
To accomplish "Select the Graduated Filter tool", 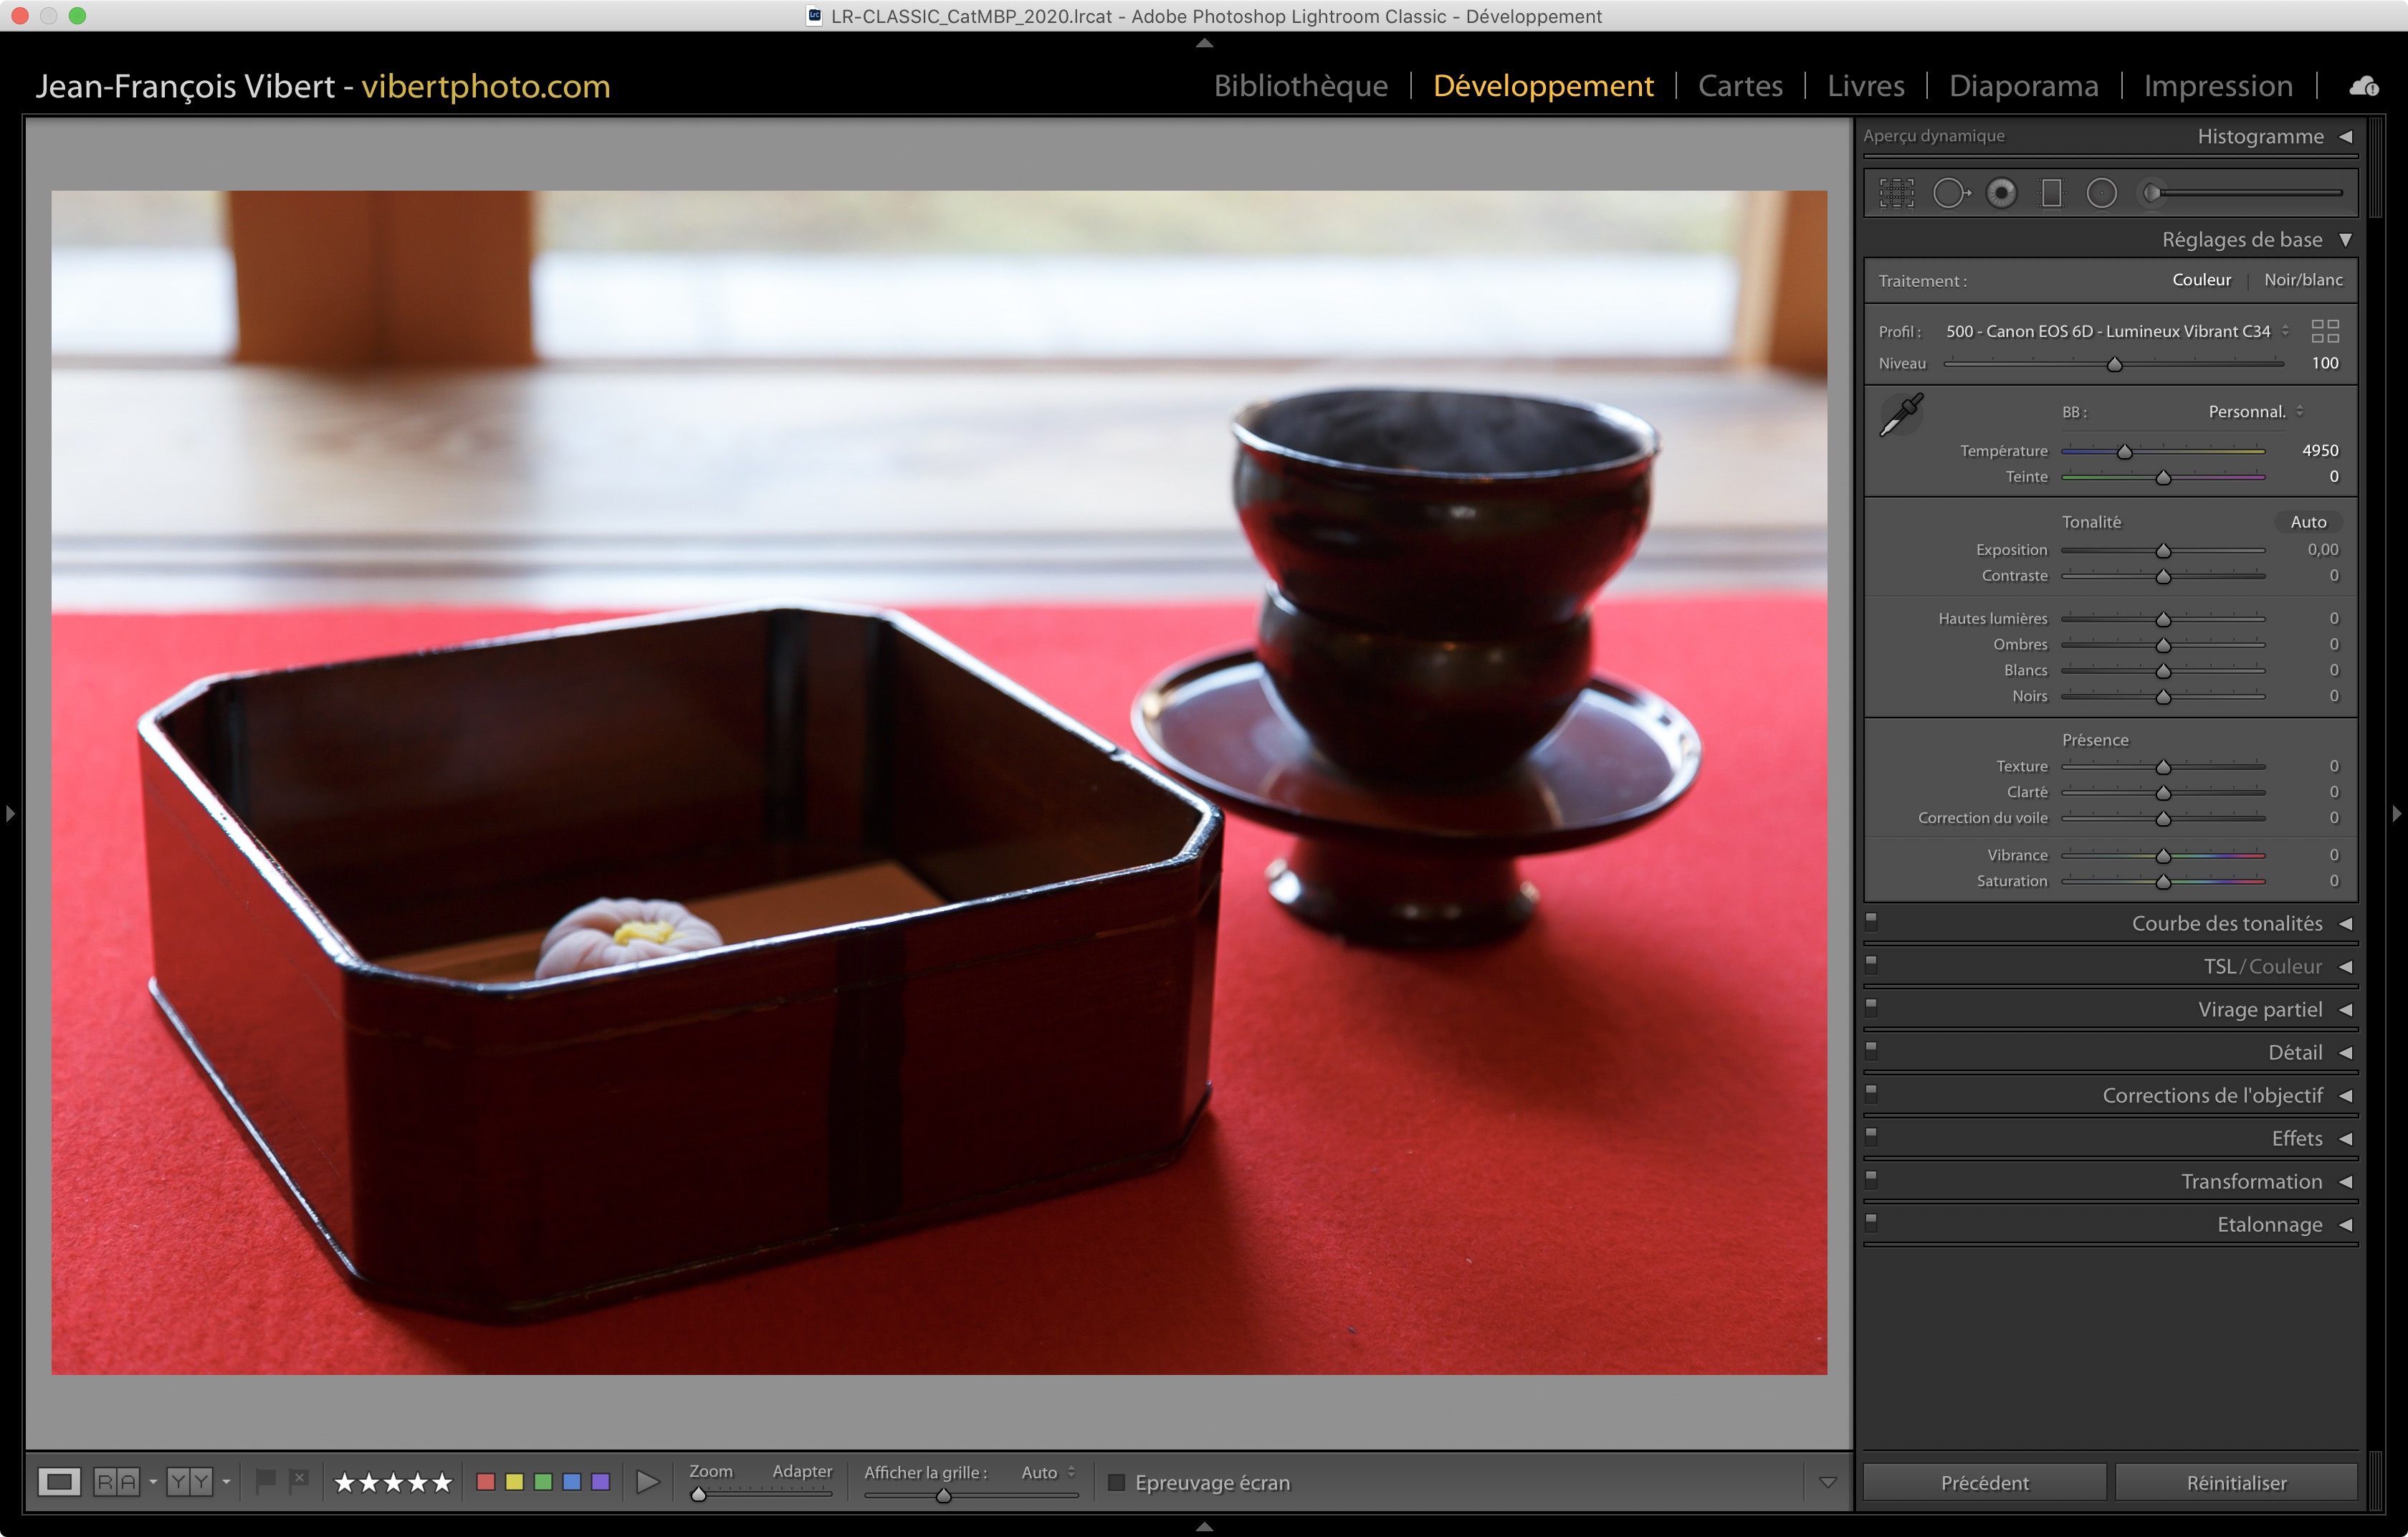I will click(2051, 193).
